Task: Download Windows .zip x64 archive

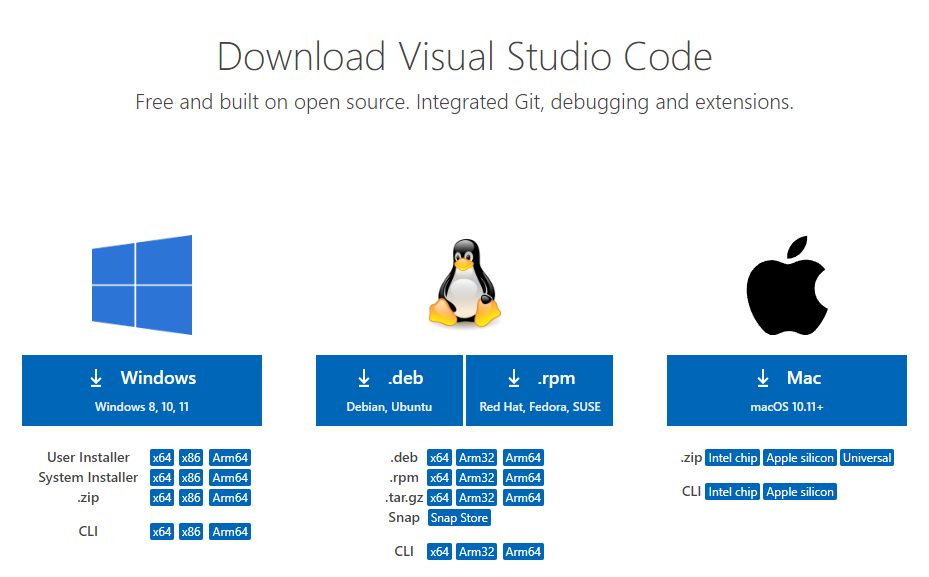Action: (x=162, y=498)
